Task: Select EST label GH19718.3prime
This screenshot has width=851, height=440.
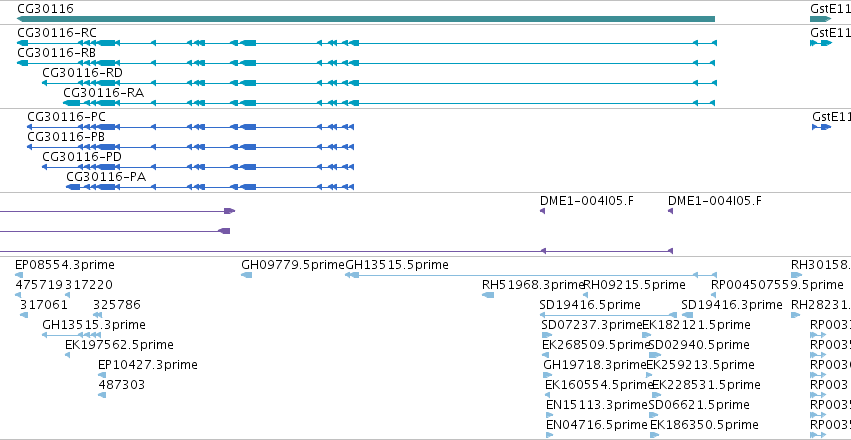Action: [595, 365]
